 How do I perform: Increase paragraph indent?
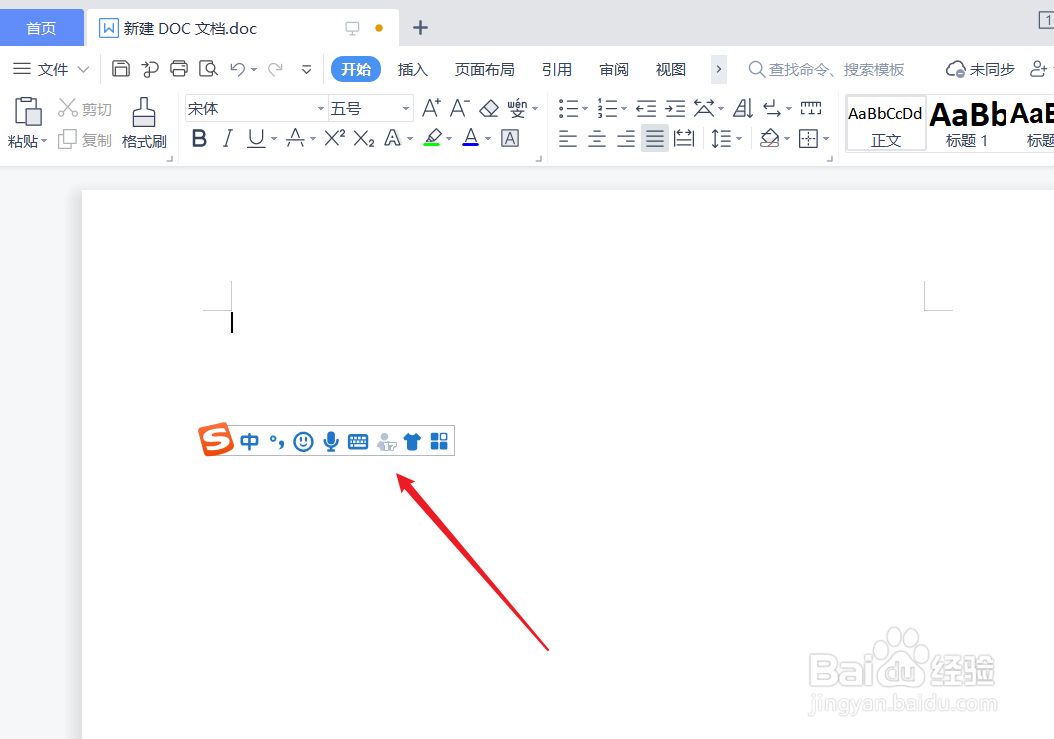(675, 108)
